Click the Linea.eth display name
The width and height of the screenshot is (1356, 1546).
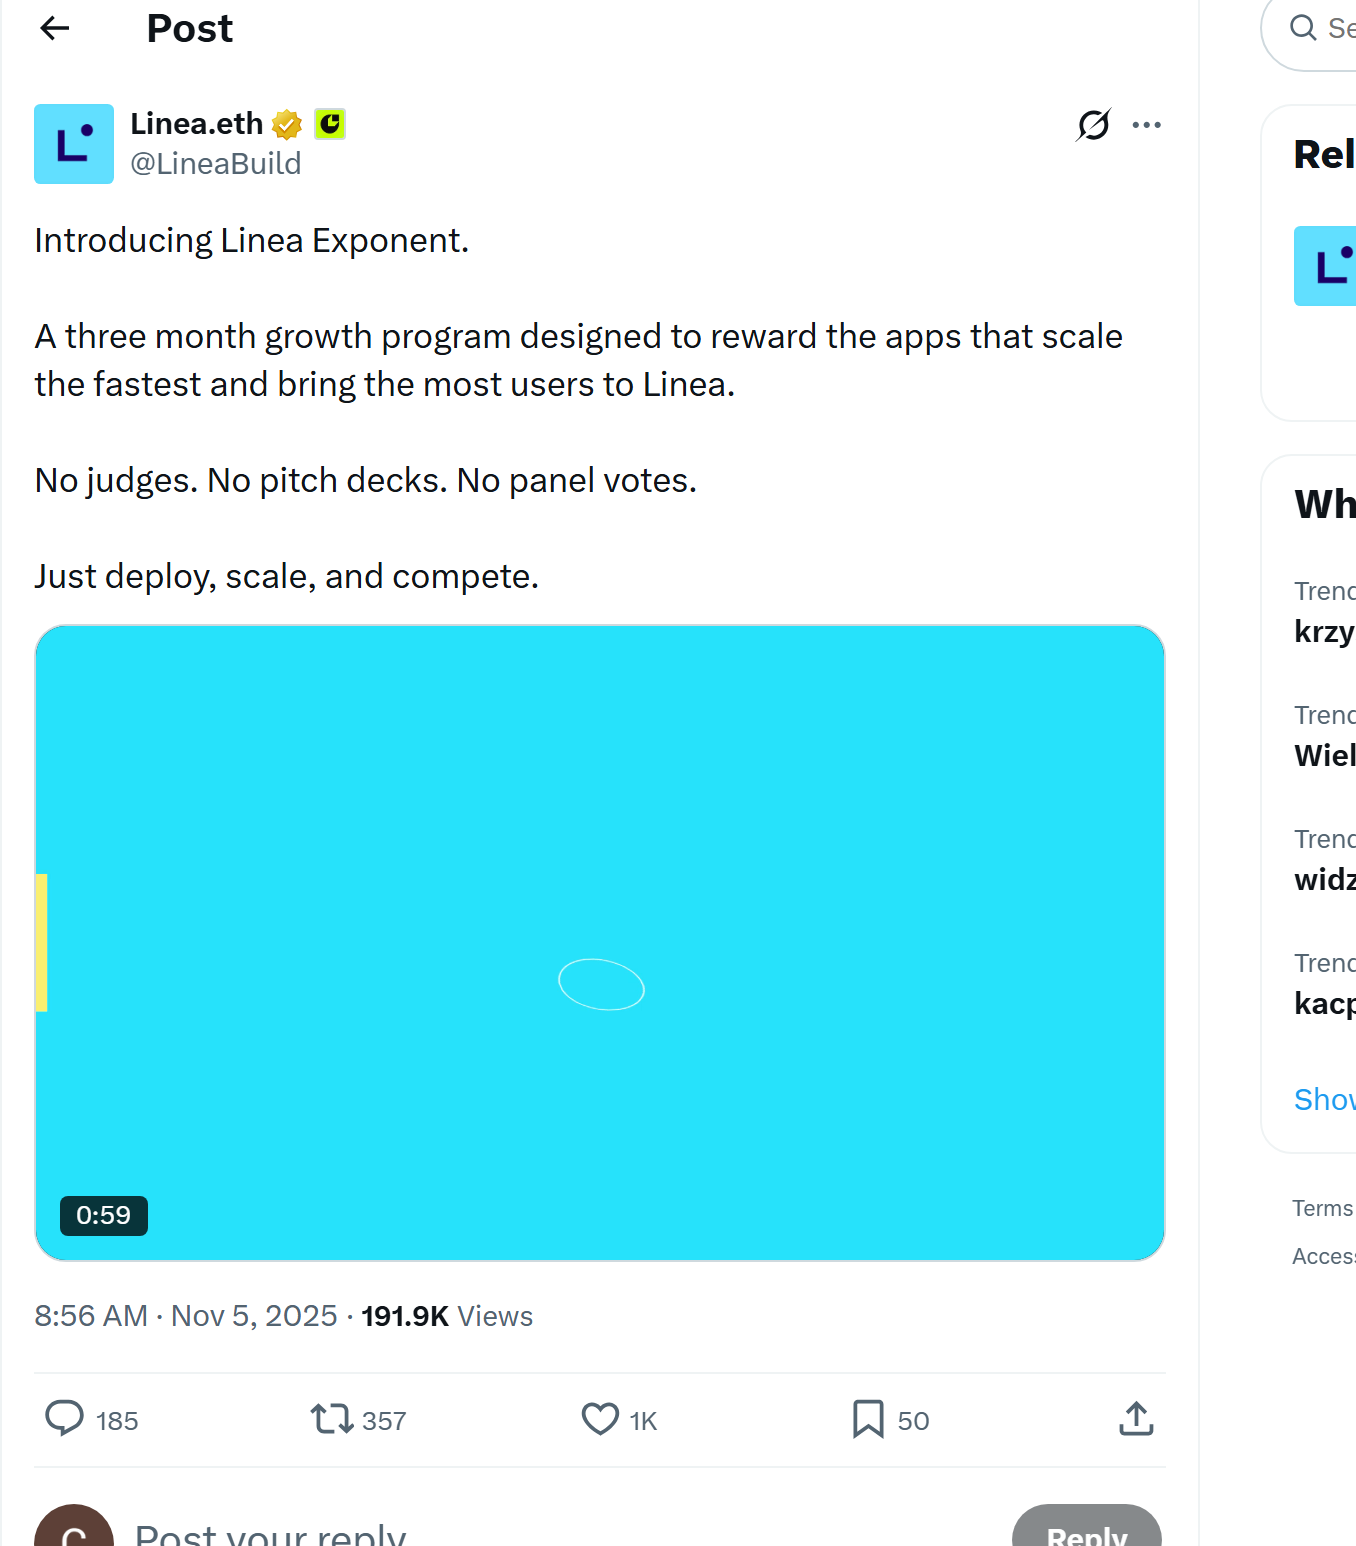[x=196, y=124]
